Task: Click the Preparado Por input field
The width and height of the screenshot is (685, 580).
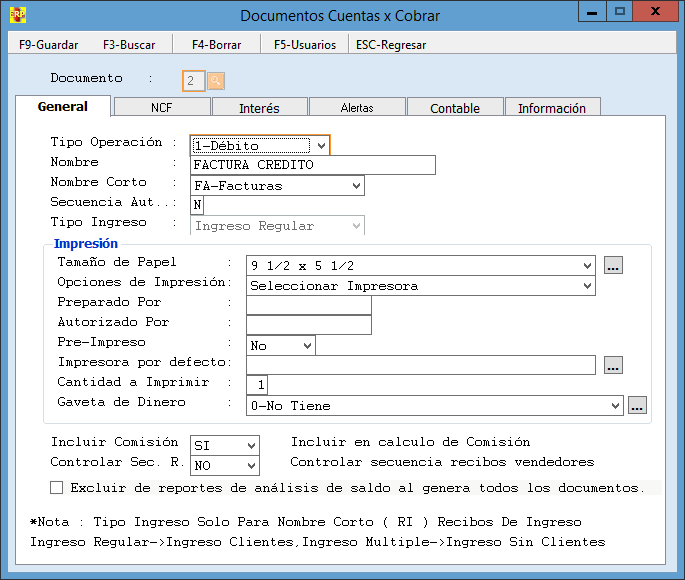Action: [x=308, y=305]
